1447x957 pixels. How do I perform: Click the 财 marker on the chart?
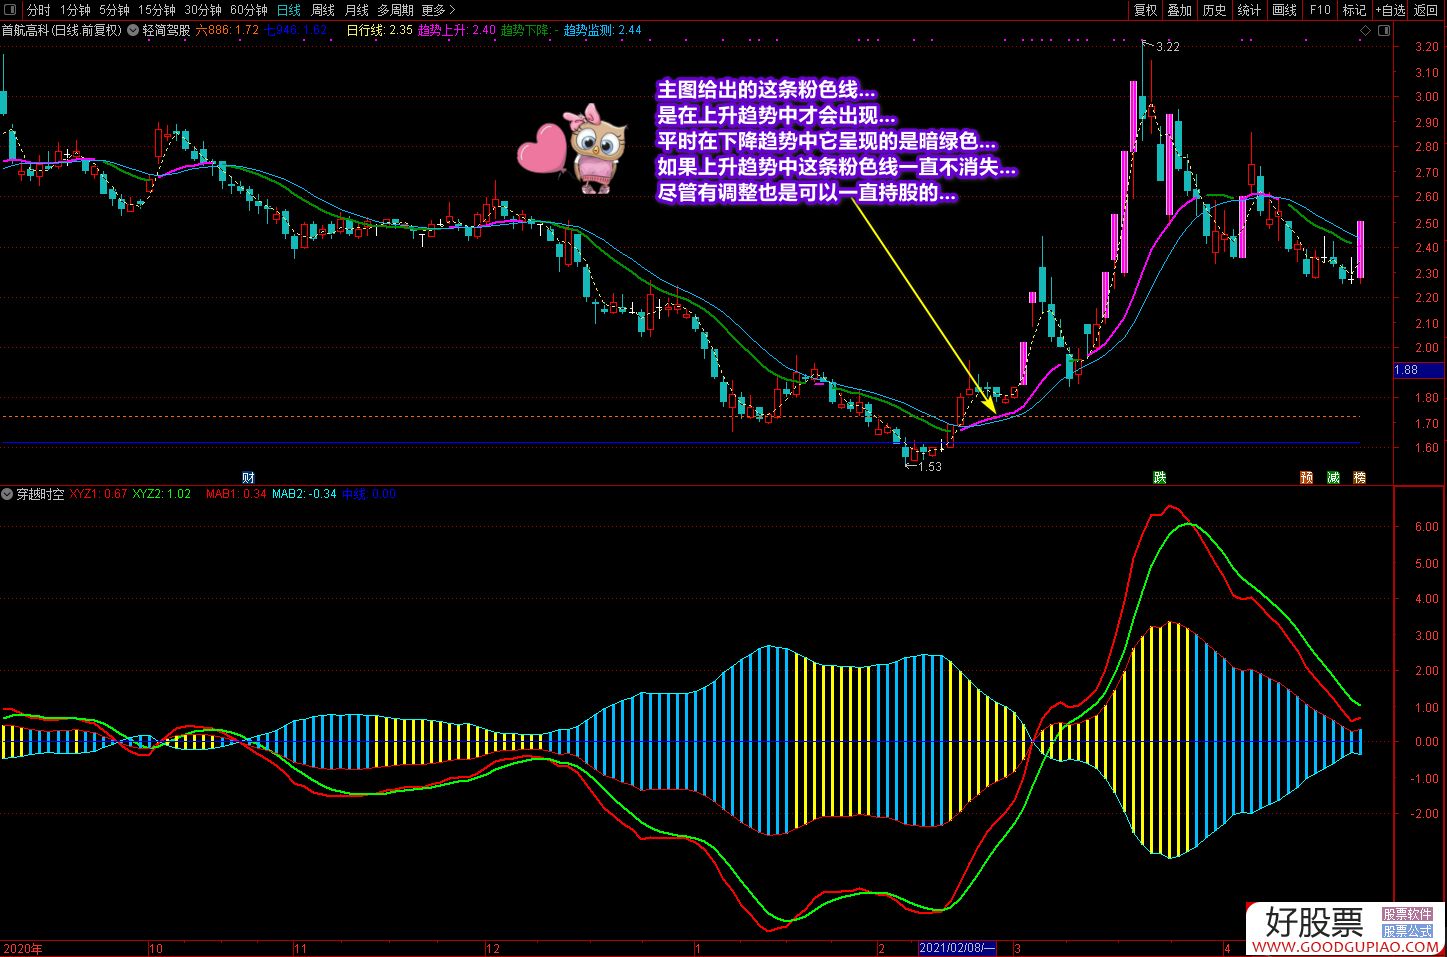pos(248,477)
